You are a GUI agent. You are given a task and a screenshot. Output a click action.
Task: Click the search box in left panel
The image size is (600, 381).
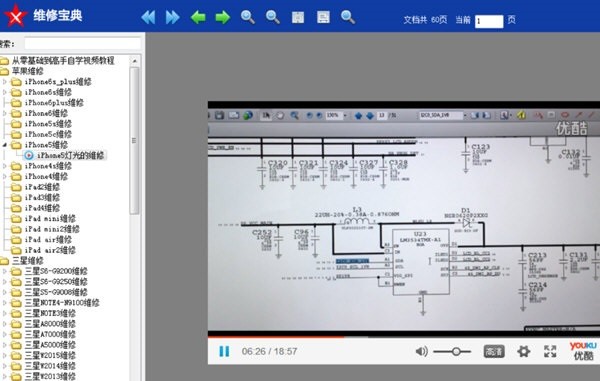82,43
